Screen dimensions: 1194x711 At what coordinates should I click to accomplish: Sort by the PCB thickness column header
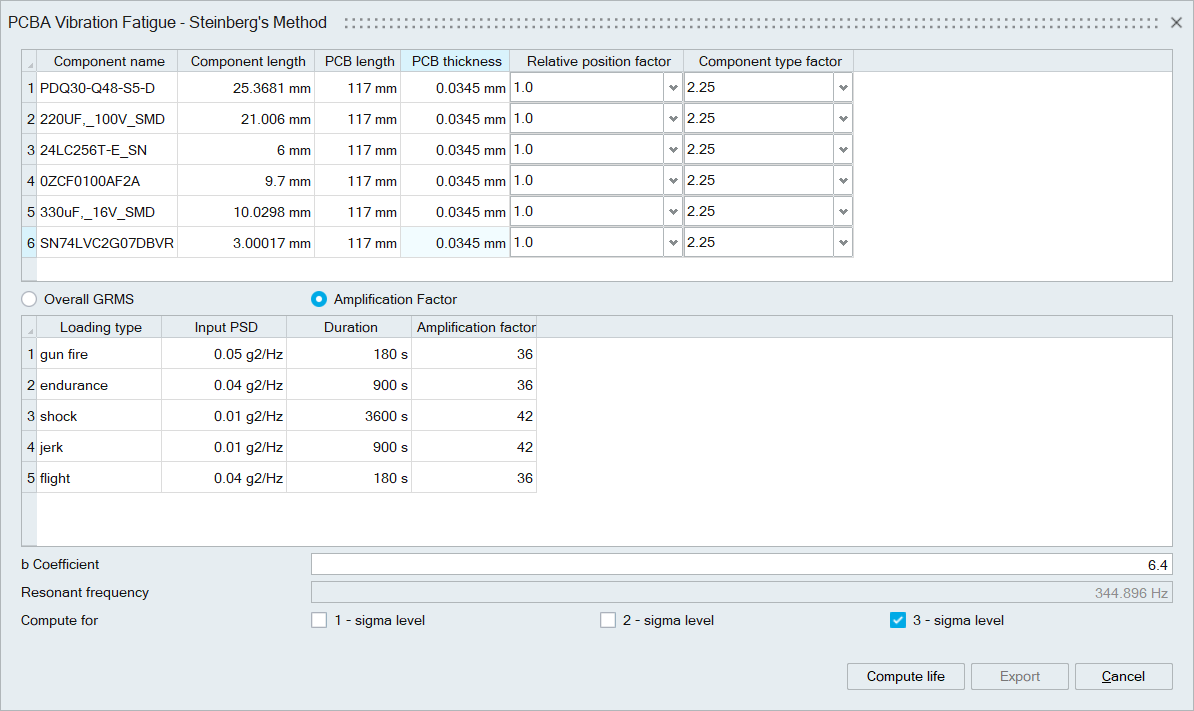[456, 61]
